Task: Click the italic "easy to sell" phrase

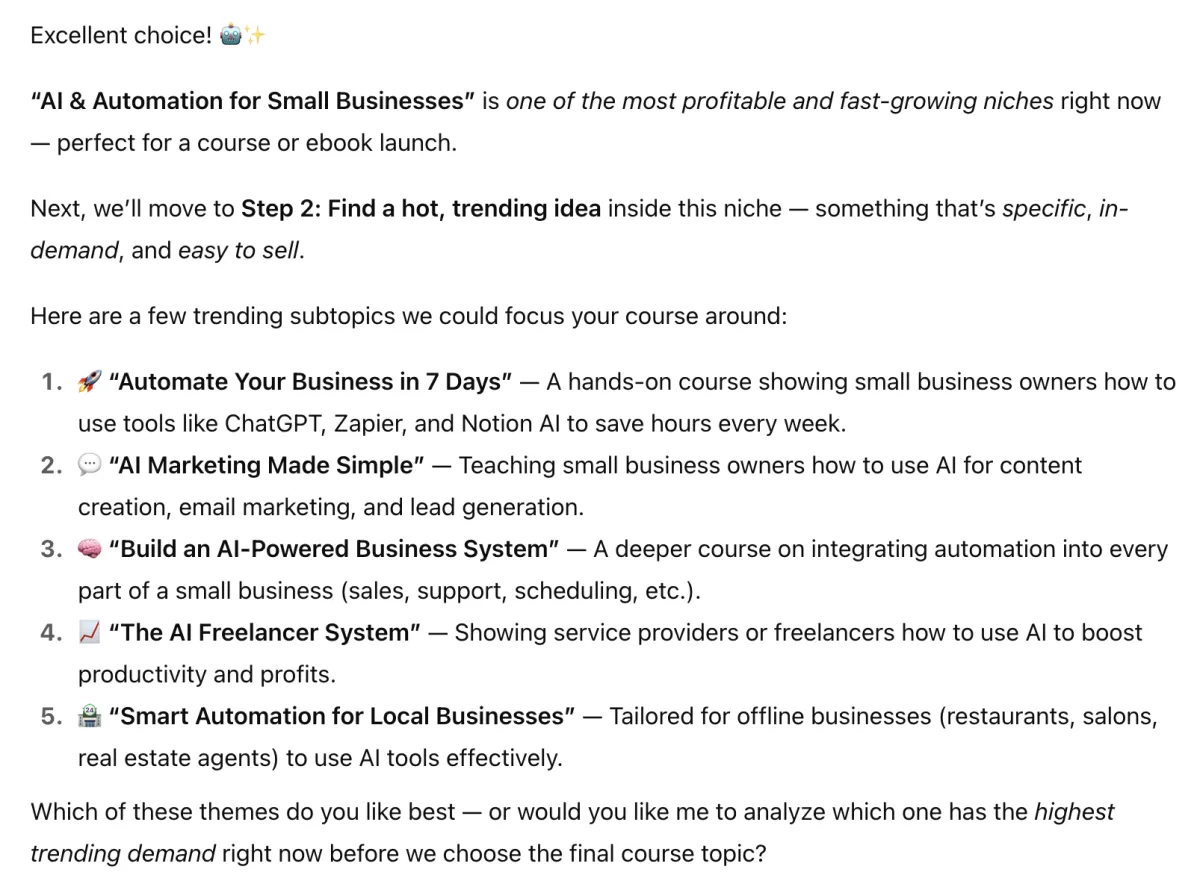Action: pyautogui.click(x=238, y=250)
